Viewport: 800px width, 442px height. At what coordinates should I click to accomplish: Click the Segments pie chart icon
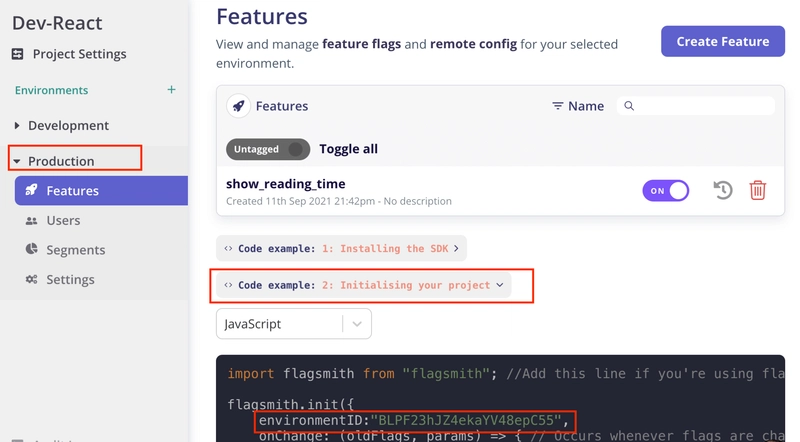coord(32,249)
